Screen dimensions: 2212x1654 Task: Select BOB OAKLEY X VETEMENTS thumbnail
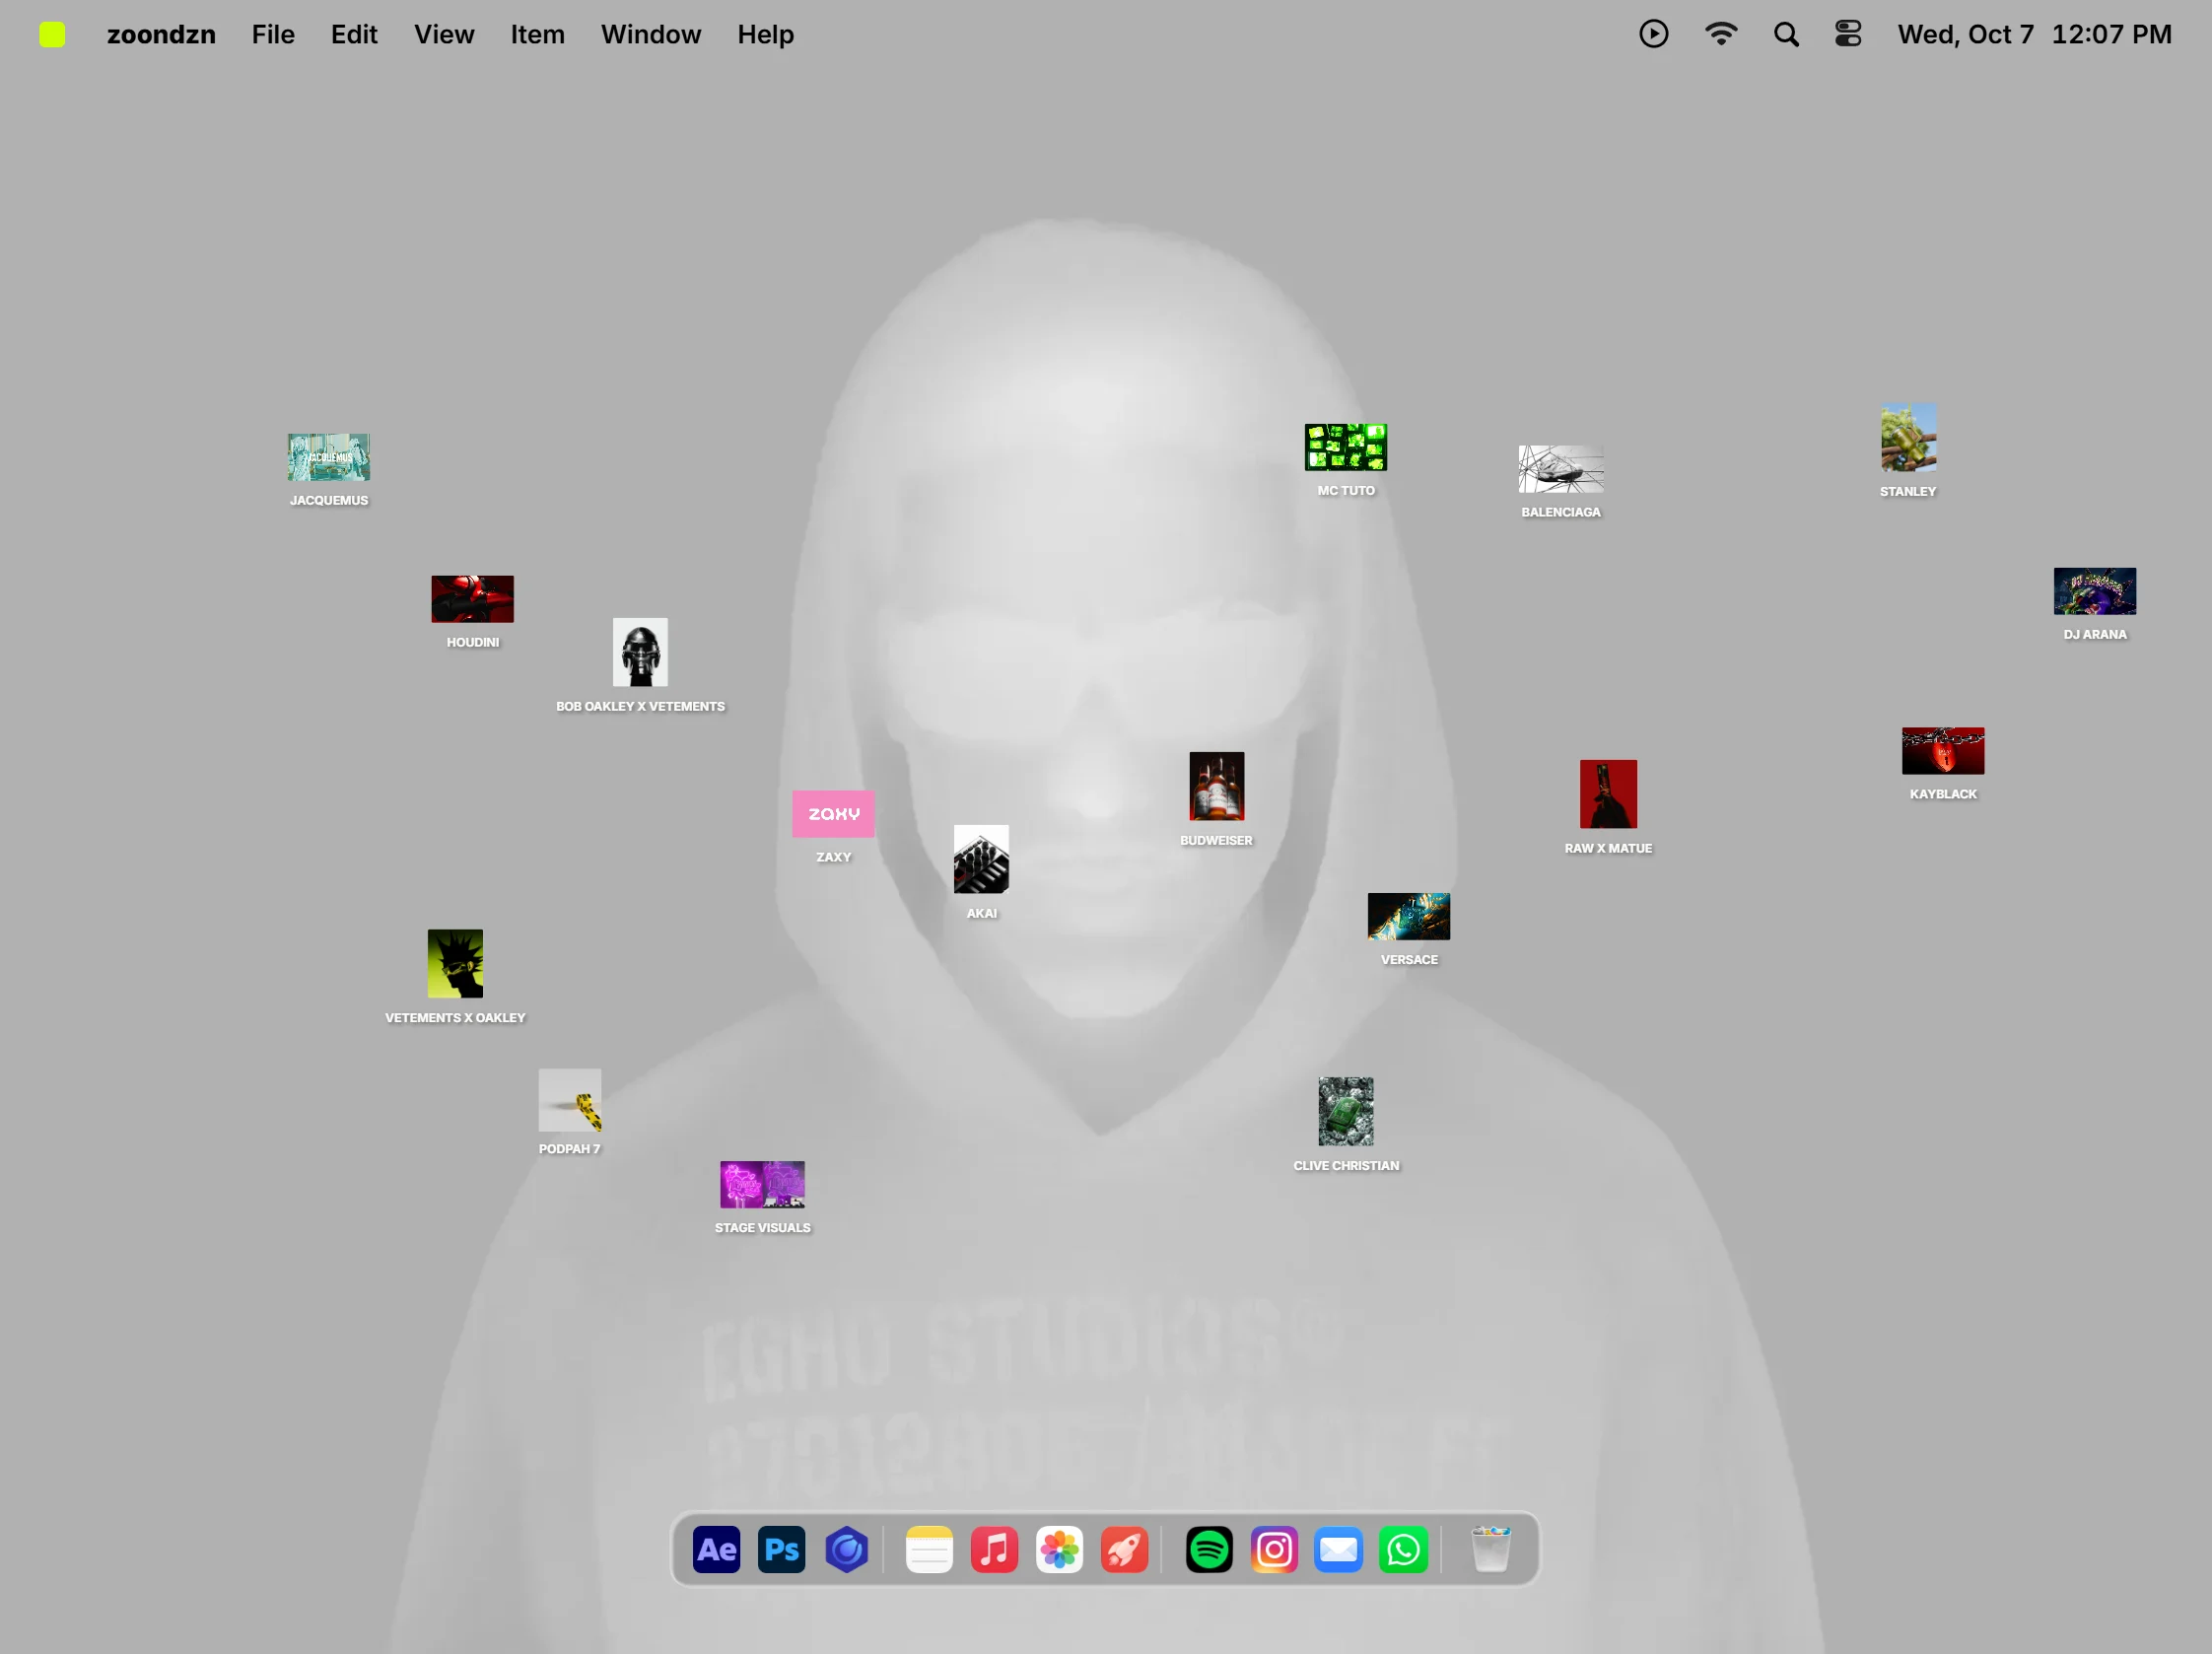click(x=640, y=652)
